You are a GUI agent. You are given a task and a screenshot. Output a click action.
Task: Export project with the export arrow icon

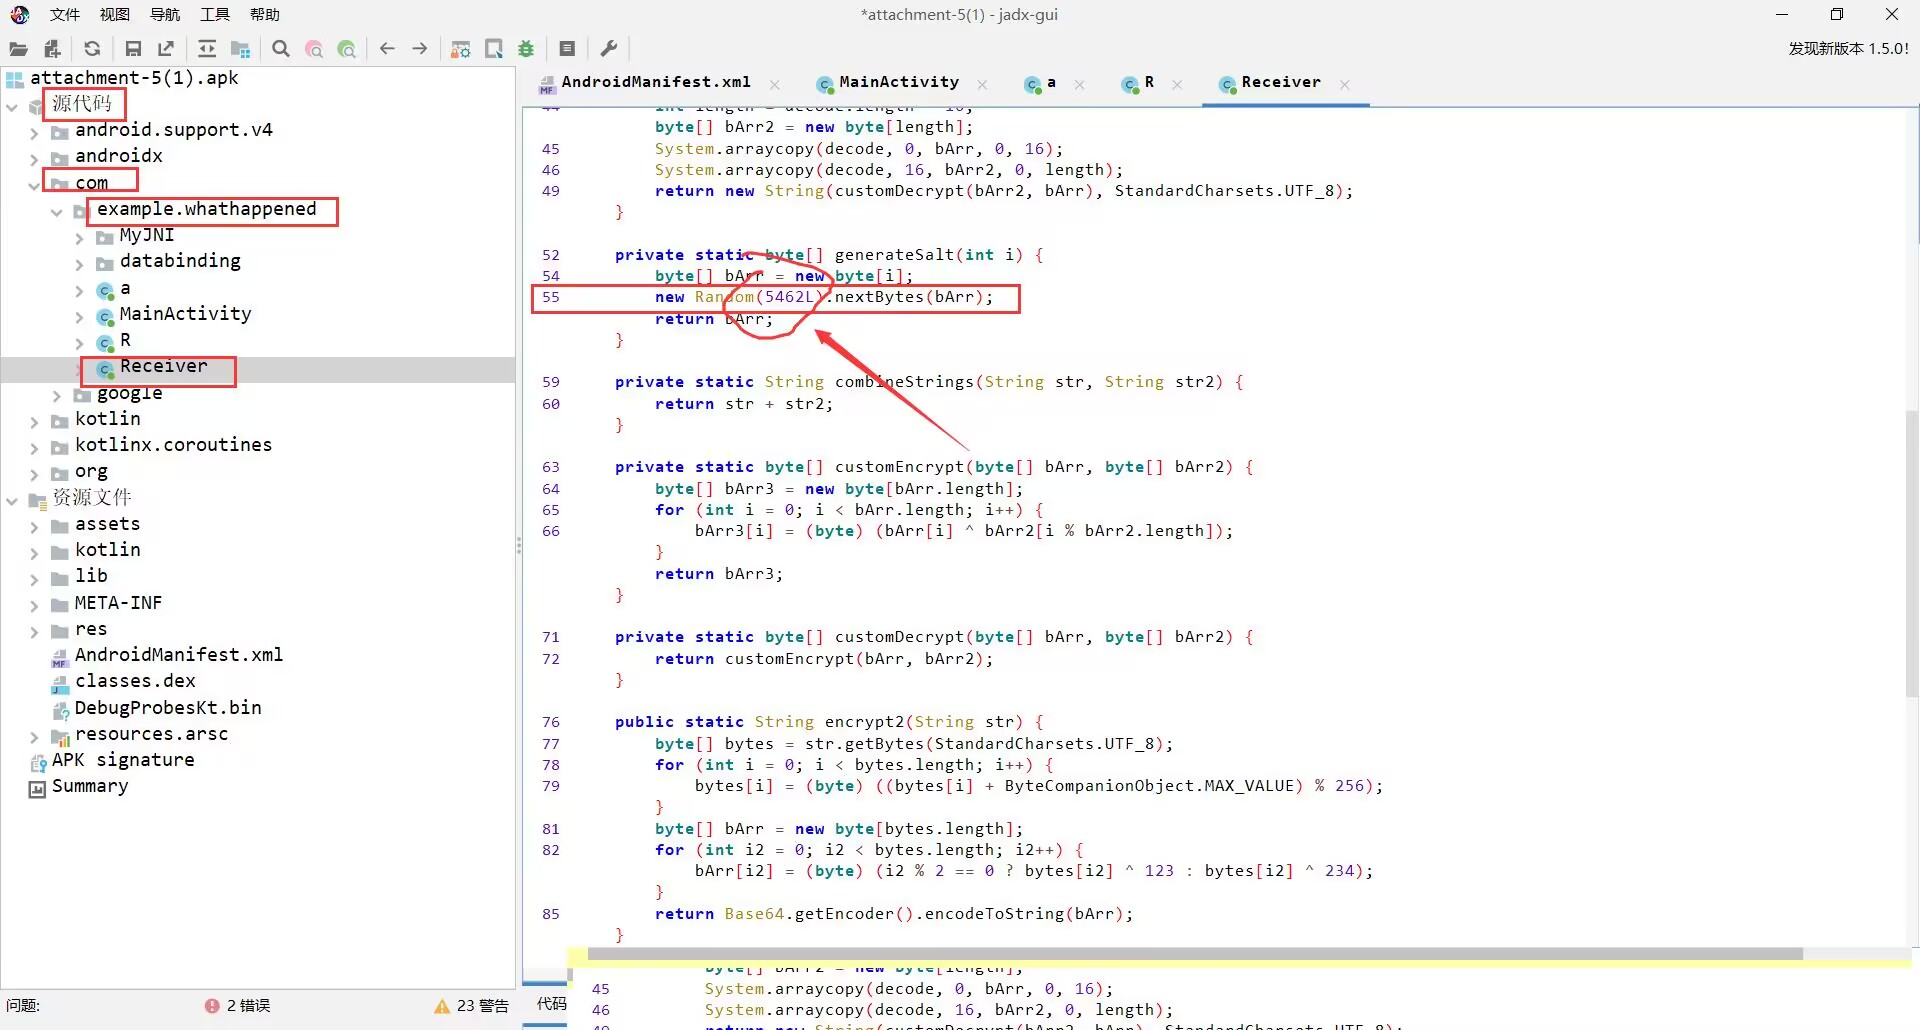166,48
